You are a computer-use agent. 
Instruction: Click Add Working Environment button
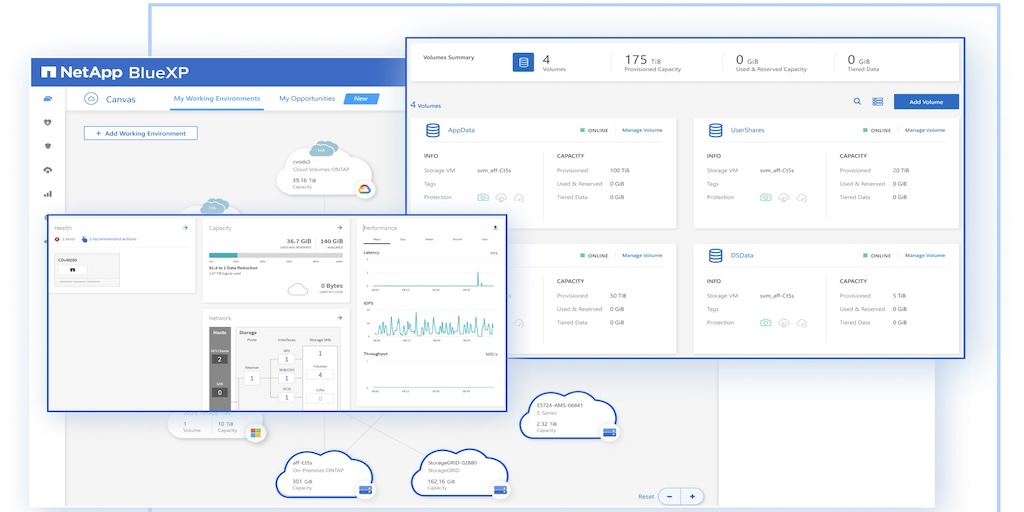tap(141, 133)
